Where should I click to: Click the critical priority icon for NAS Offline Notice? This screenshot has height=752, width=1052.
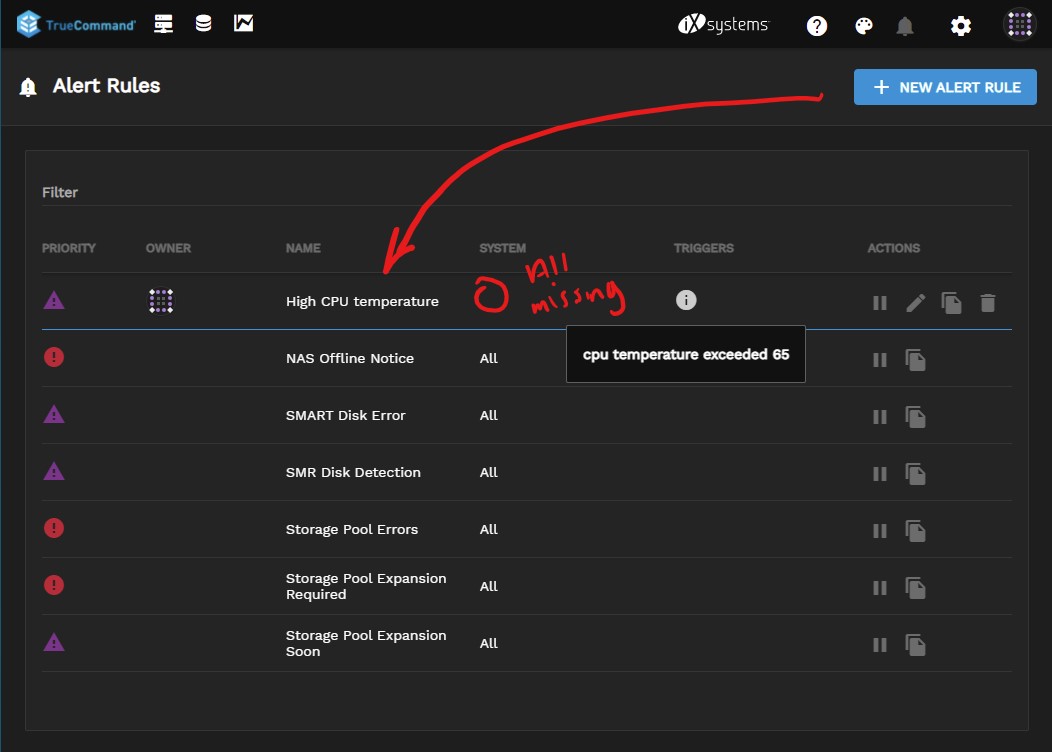[54, 357]
